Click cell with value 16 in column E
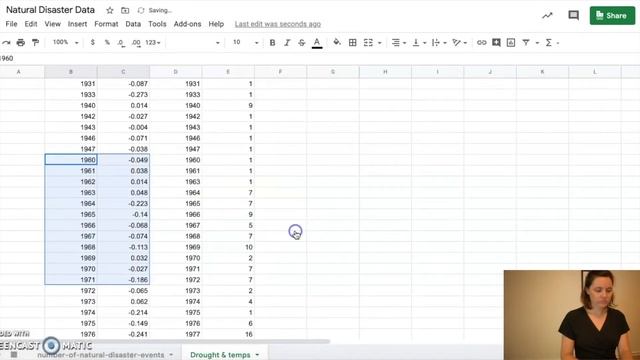640x360 pixels. [x=228, y=334]
